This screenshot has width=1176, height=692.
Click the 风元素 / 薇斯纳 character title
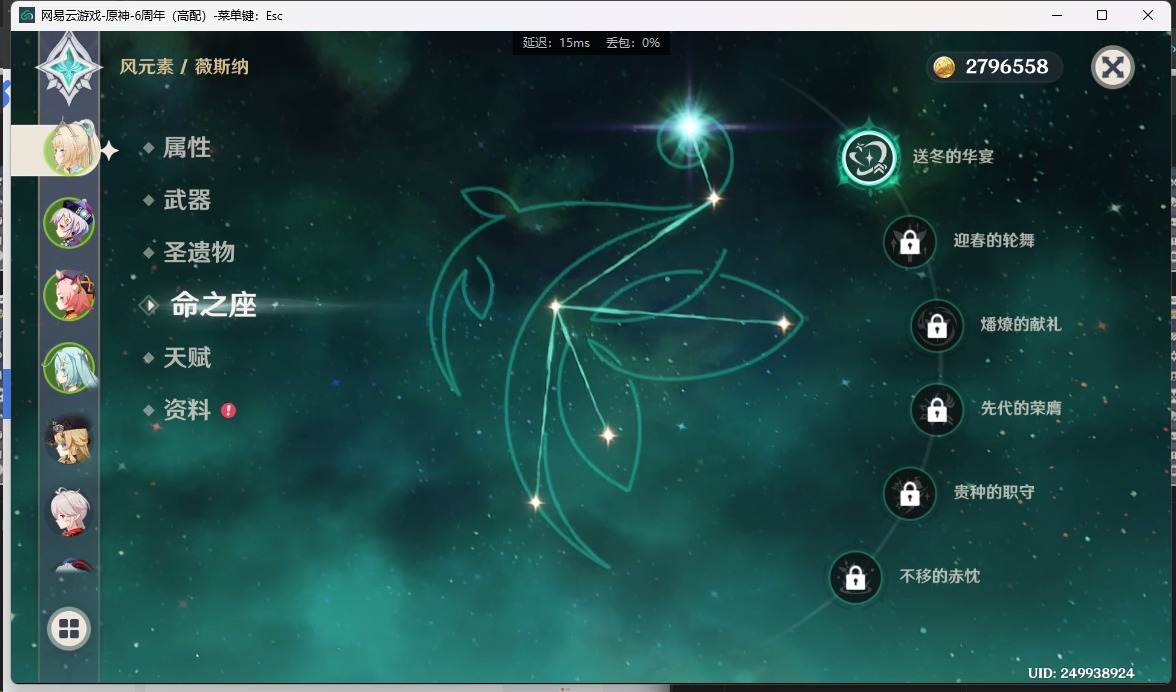[x=184, y=67]
